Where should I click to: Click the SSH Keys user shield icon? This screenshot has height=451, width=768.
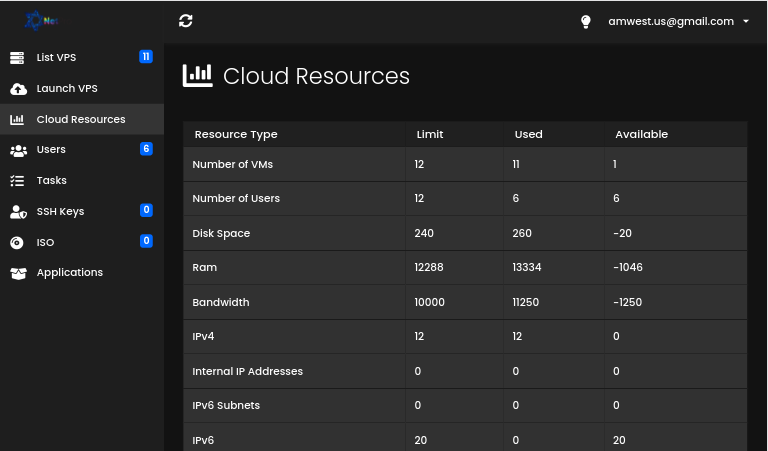click(x=18, y=212)
